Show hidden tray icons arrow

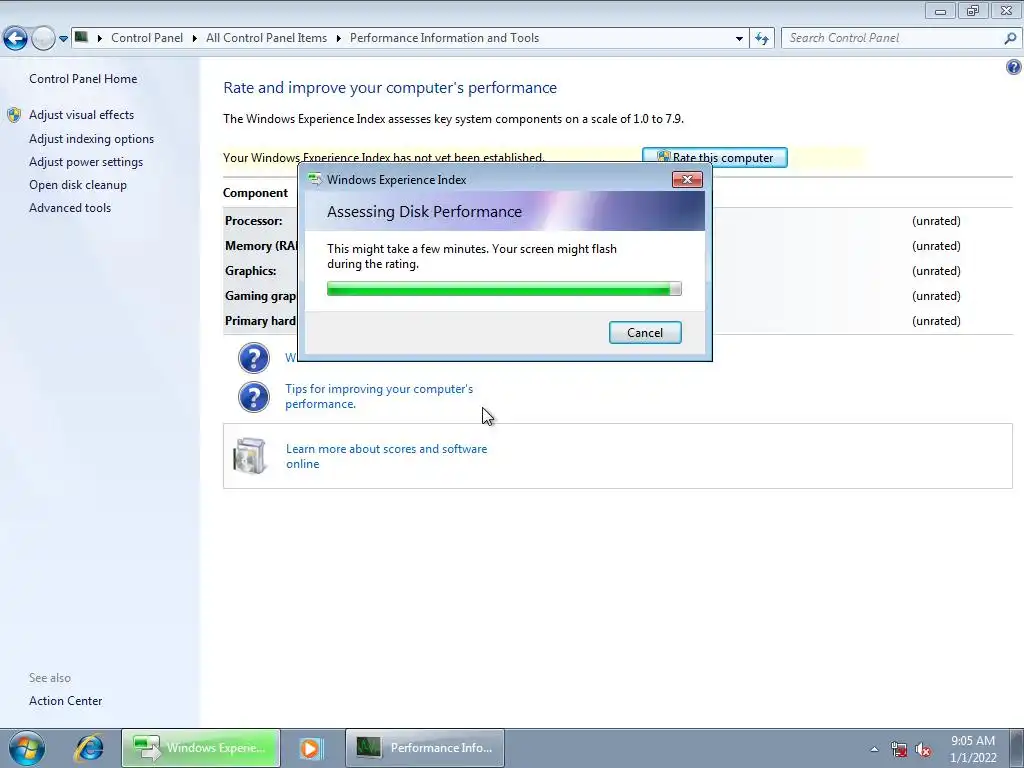point(874,749)
